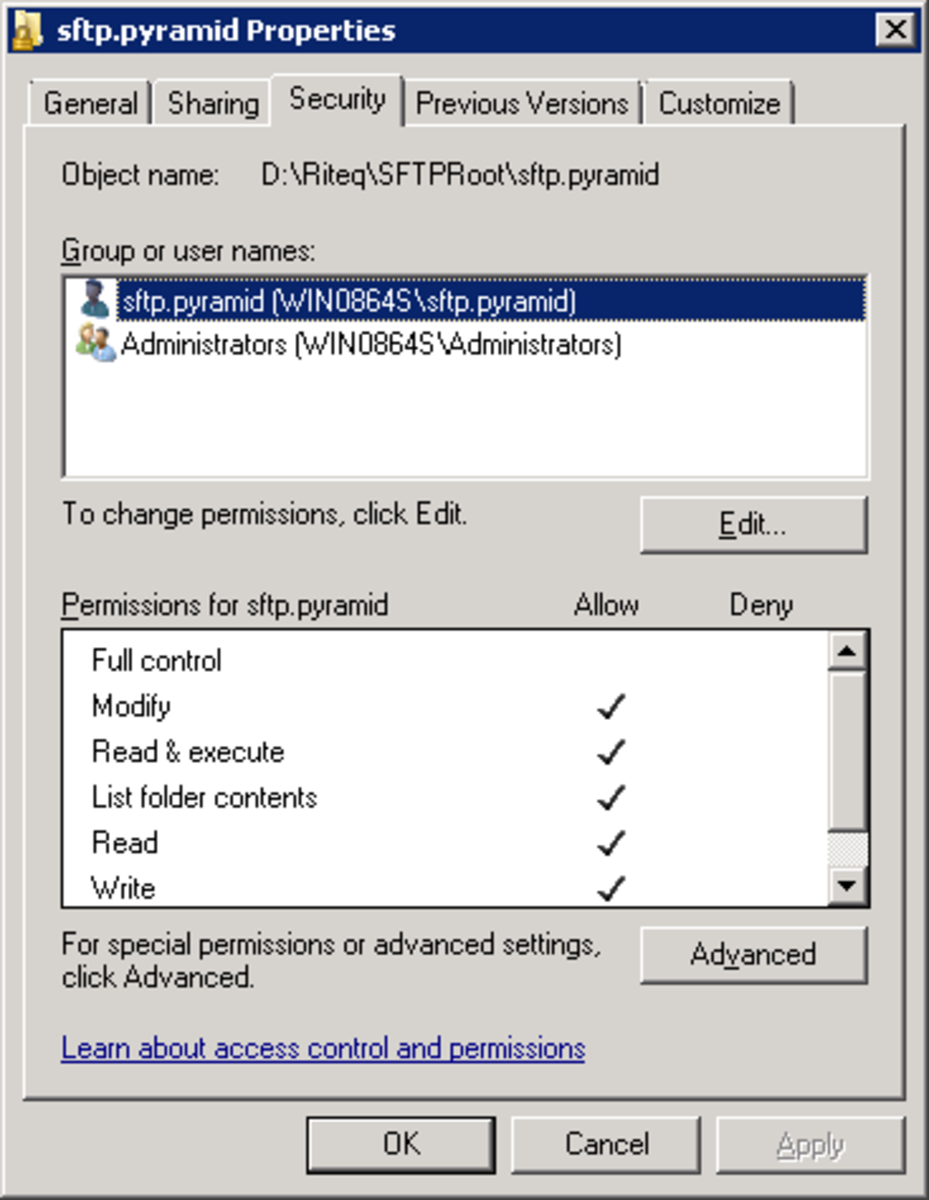This screenshot has width=929, height=1200.
Task: Confirm changes with the OK button
Action: (x=400, y=1144)
